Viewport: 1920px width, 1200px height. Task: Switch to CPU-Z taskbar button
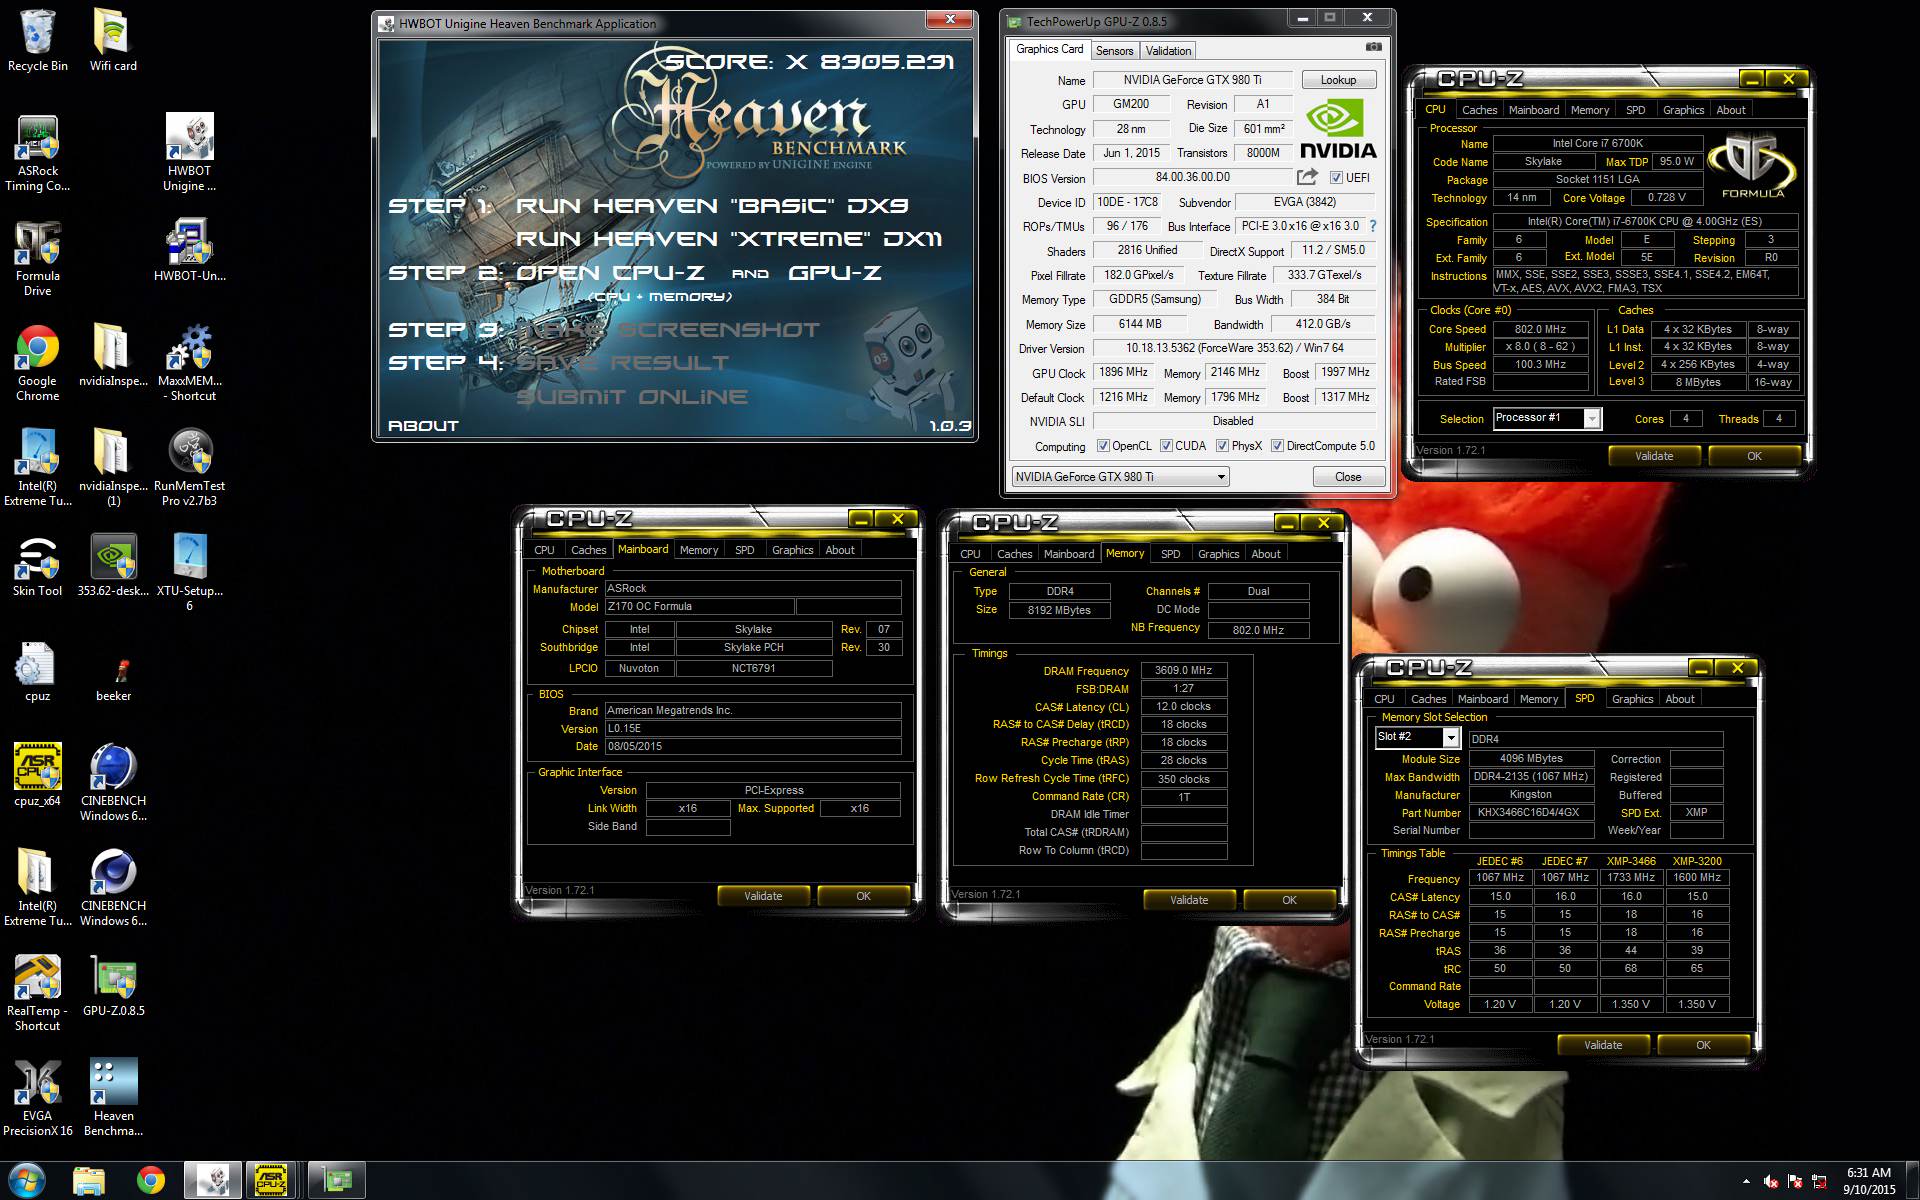click(272, 1181)
